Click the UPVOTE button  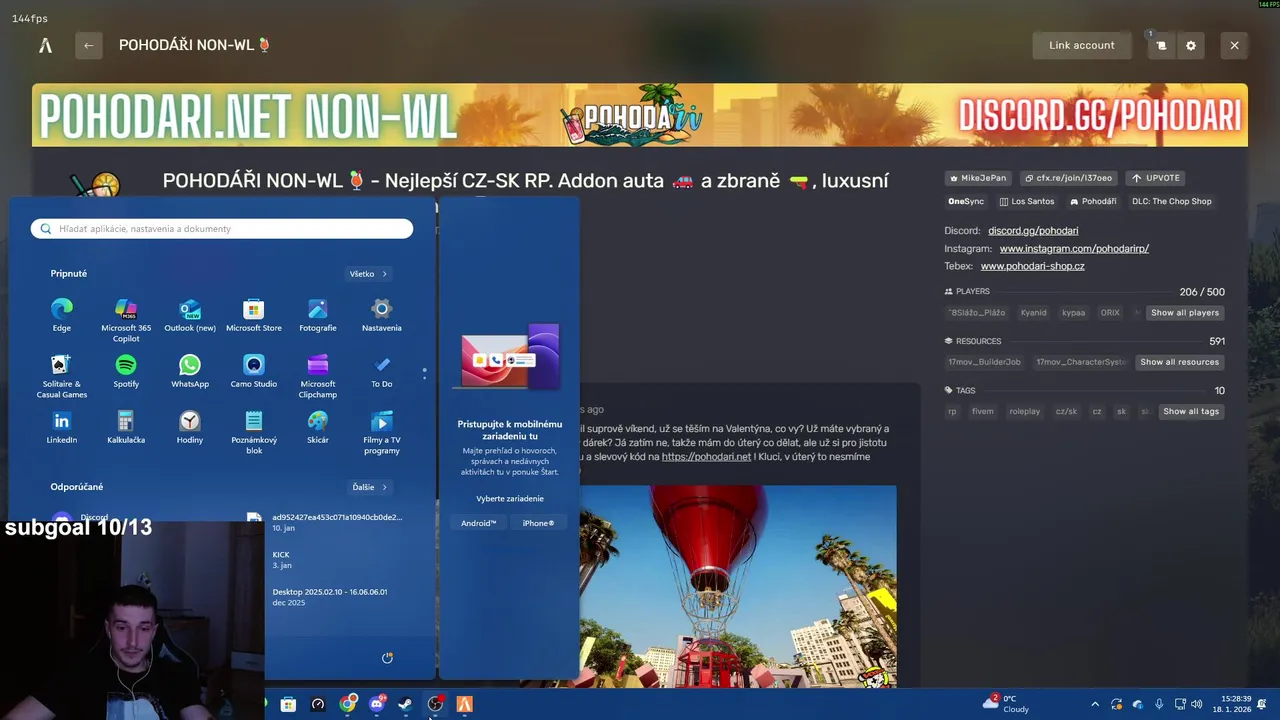1154,178
